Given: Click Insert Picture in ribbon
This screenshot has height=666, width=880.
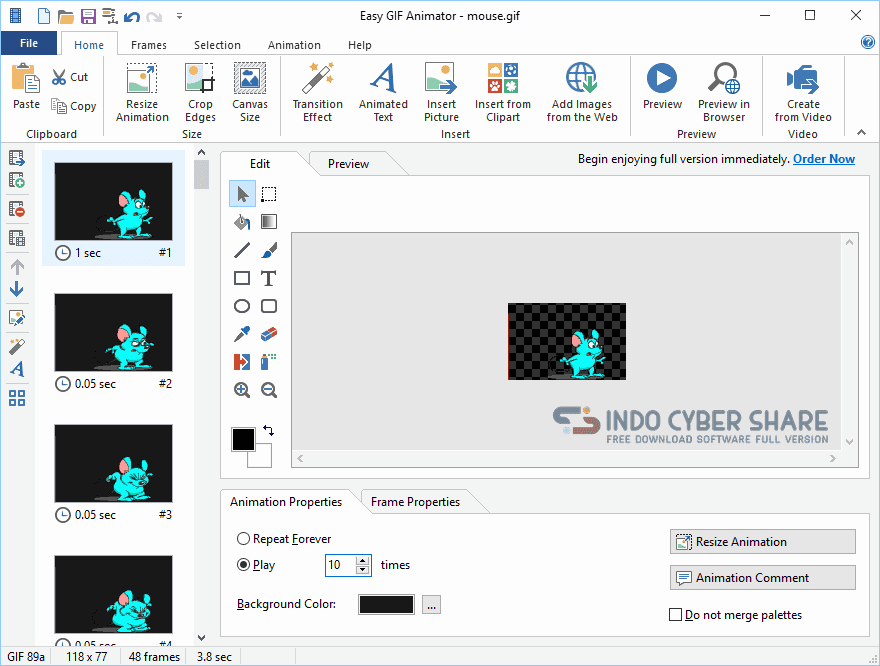Looking at the screenshot, I should pos(441,93).
